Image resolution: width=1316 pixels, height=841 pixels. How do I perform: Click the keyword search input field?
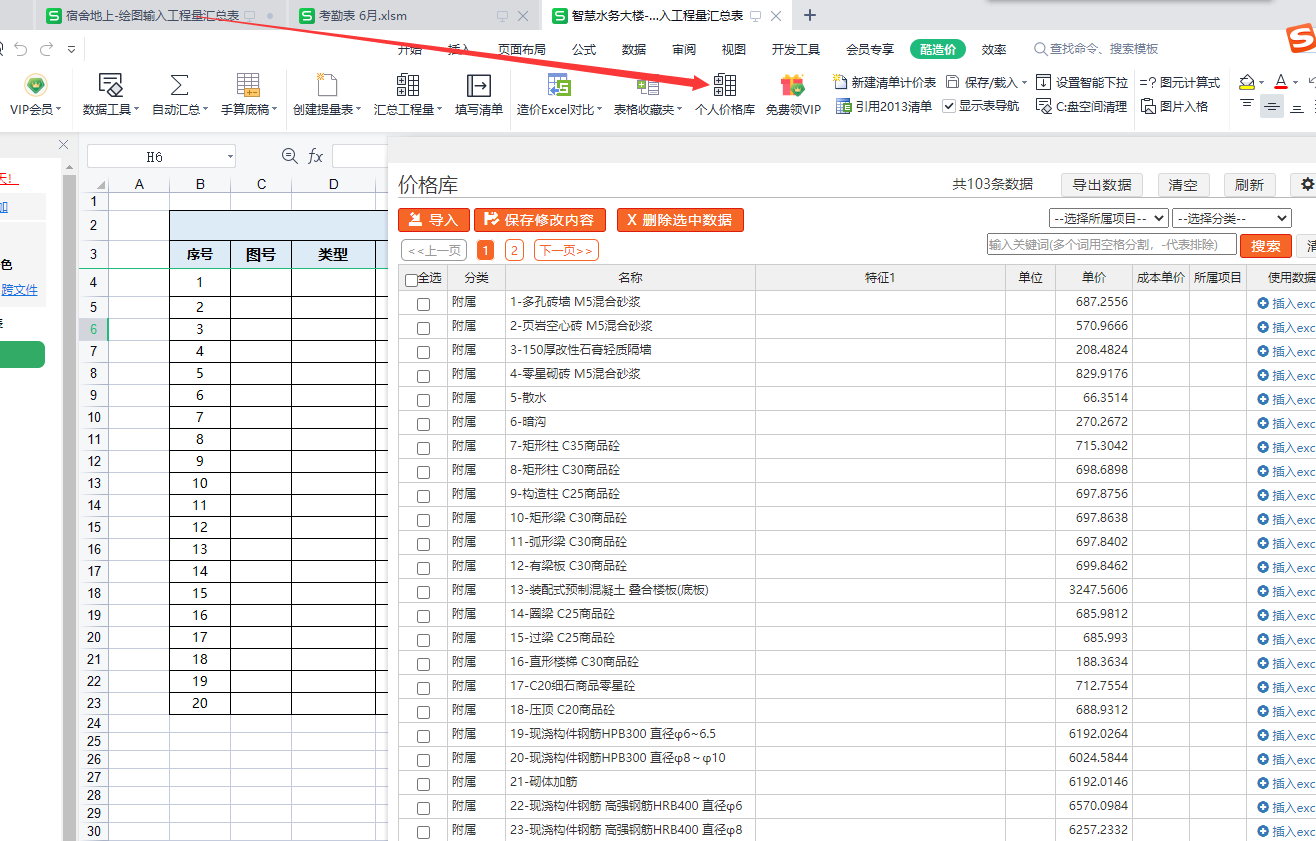1110,245
